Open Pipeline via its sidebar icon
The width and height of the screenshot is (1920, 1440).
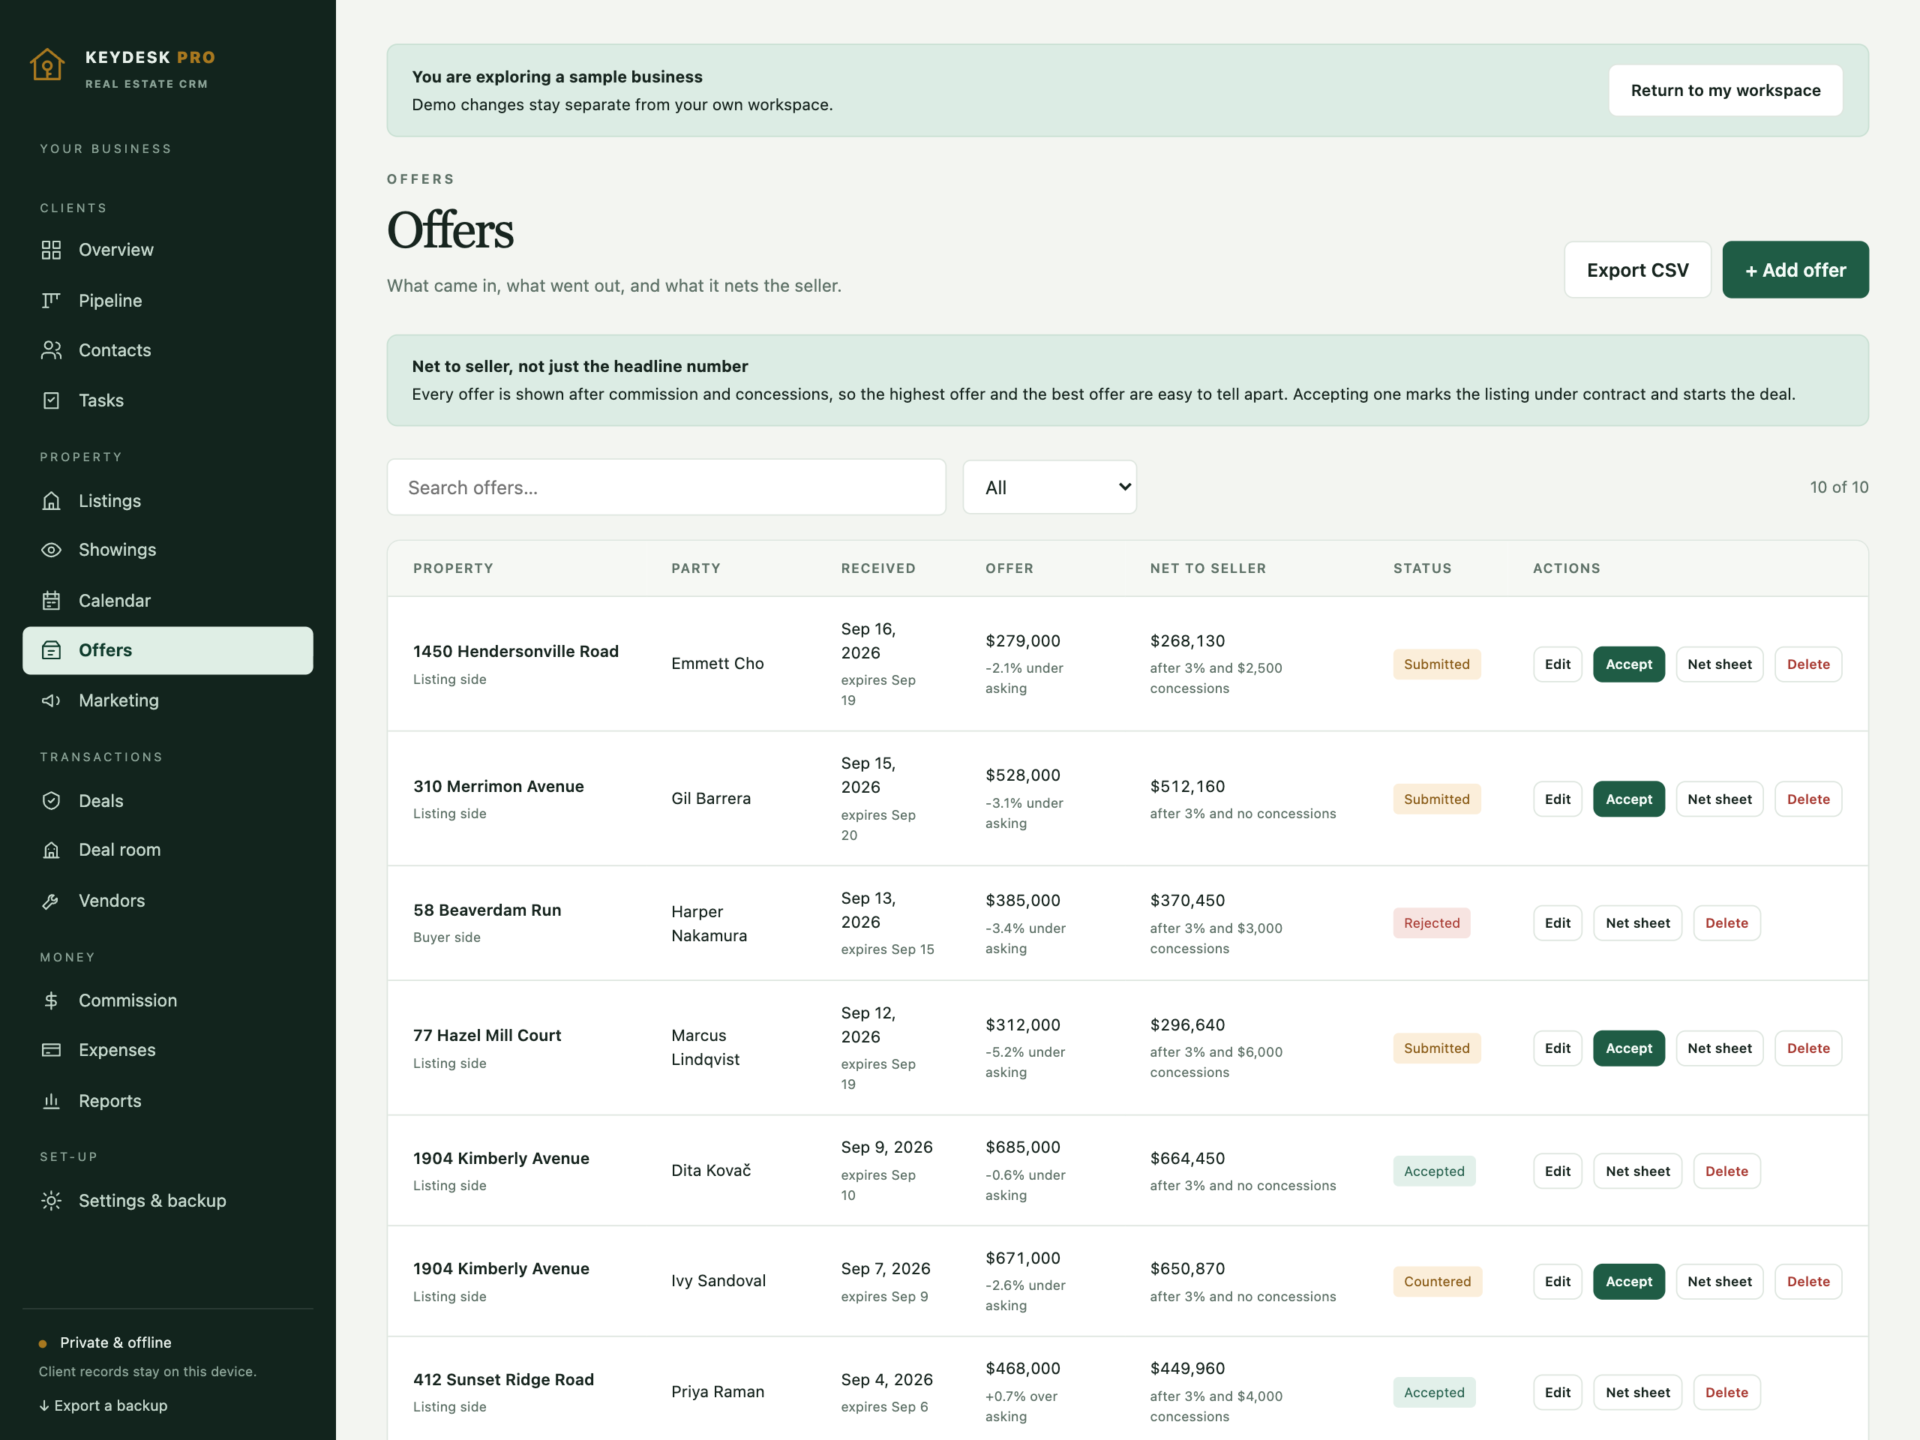[x=51, y=300]
